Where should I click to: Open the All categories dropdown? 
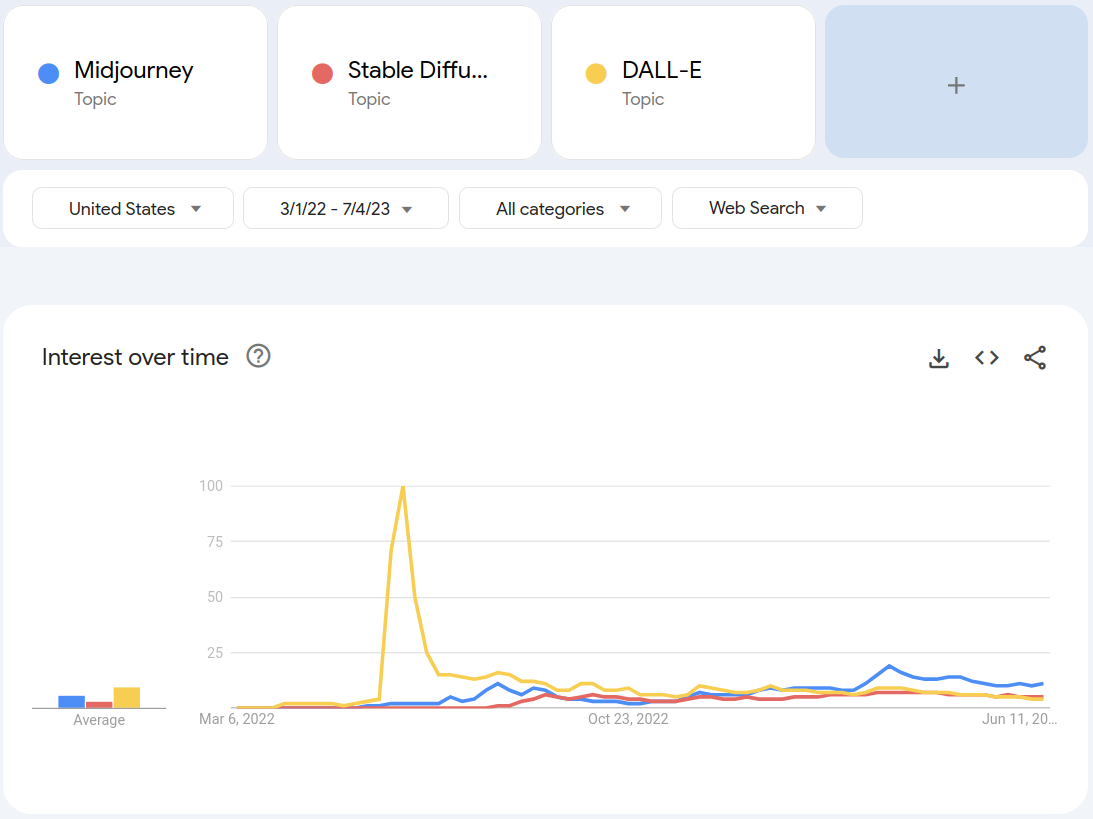click(x=560, y=208)
